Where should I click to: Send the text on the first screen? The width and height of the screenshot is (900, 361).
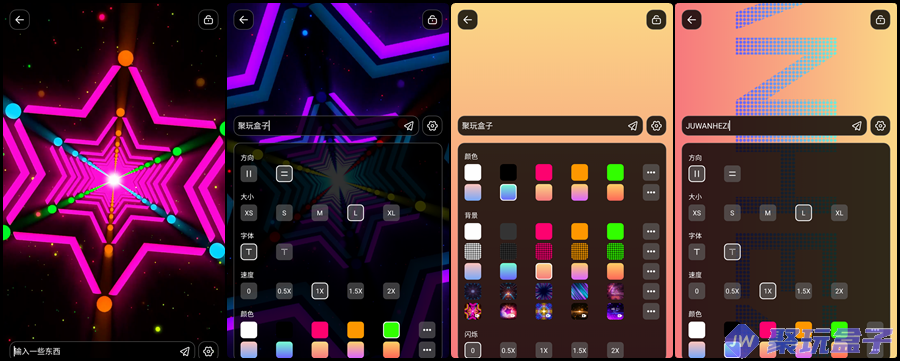pos(185,351)
